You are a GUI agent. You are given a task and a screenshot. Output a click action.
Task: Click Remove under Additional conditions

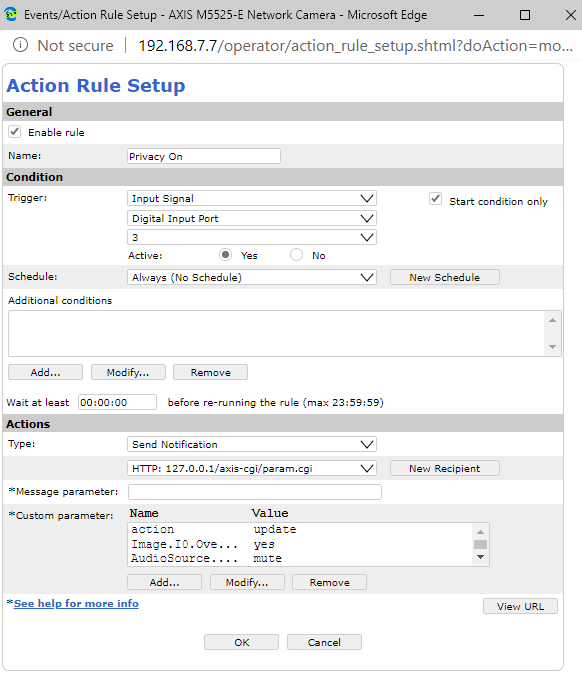pyautogui.click(x=210, y=372)
